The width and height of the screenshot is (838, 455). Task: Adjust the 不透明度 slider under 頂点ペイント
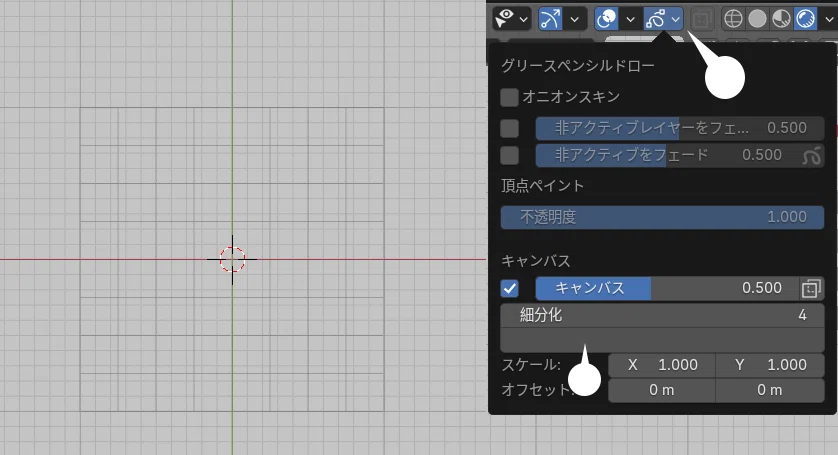tap(662, 217)
